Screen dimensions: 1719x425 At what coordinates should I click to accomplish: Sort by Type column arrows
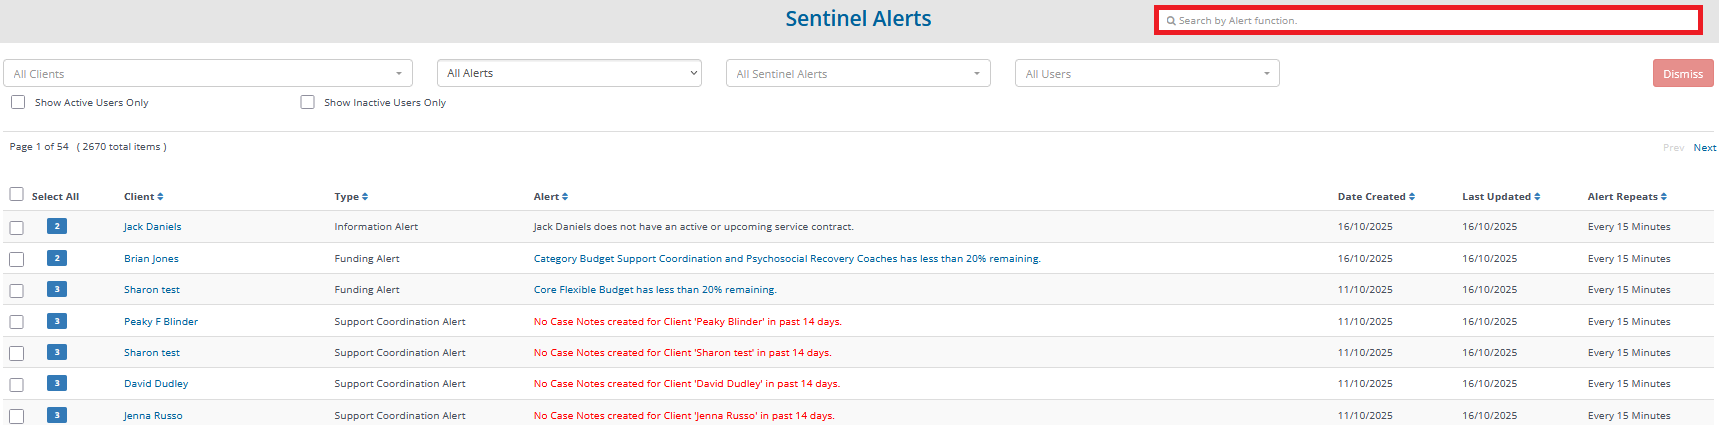[365, 197]
